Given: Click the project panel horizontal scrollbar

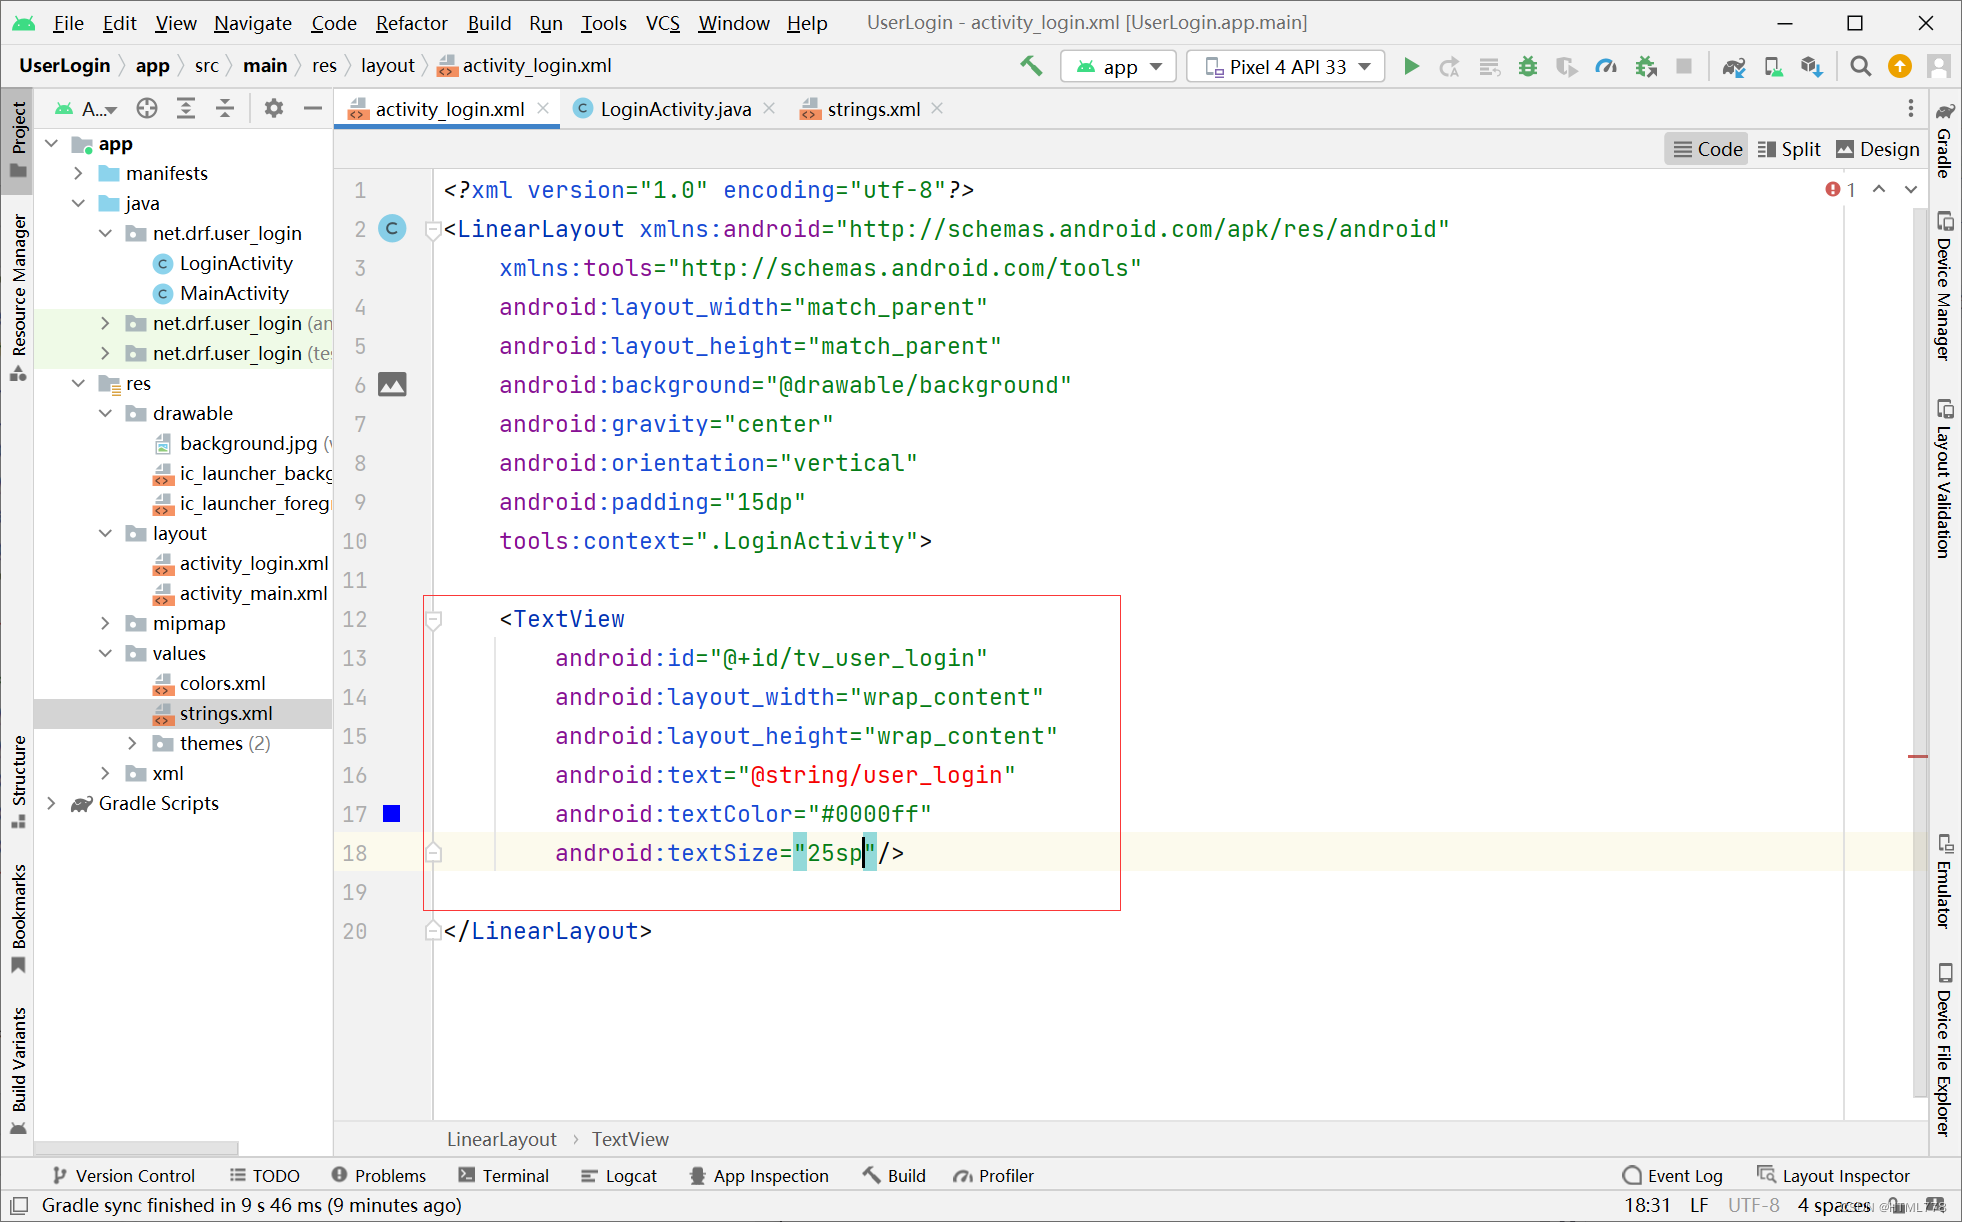Looking at the screenshot, I should coord(136,1147).
